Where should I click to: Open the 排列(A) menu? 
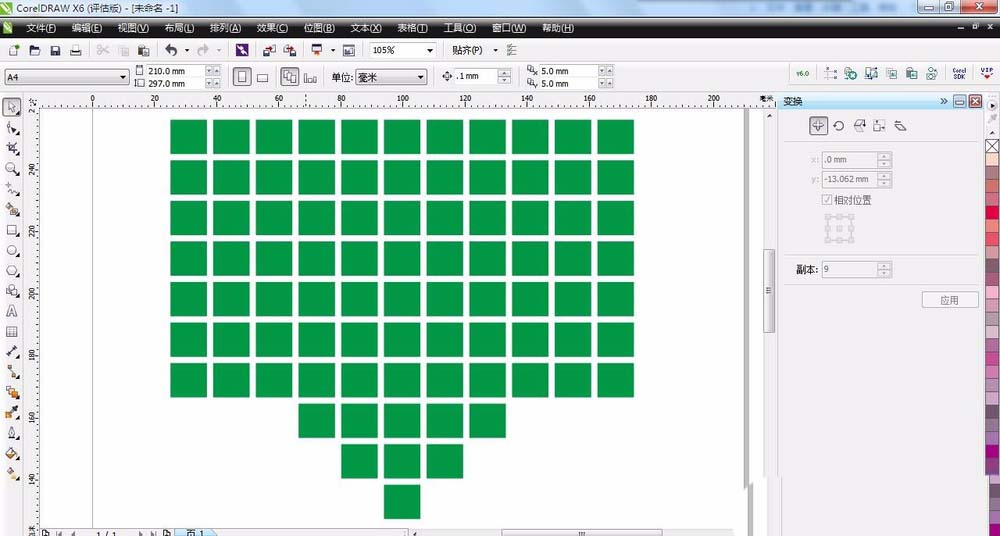[226, 28]
